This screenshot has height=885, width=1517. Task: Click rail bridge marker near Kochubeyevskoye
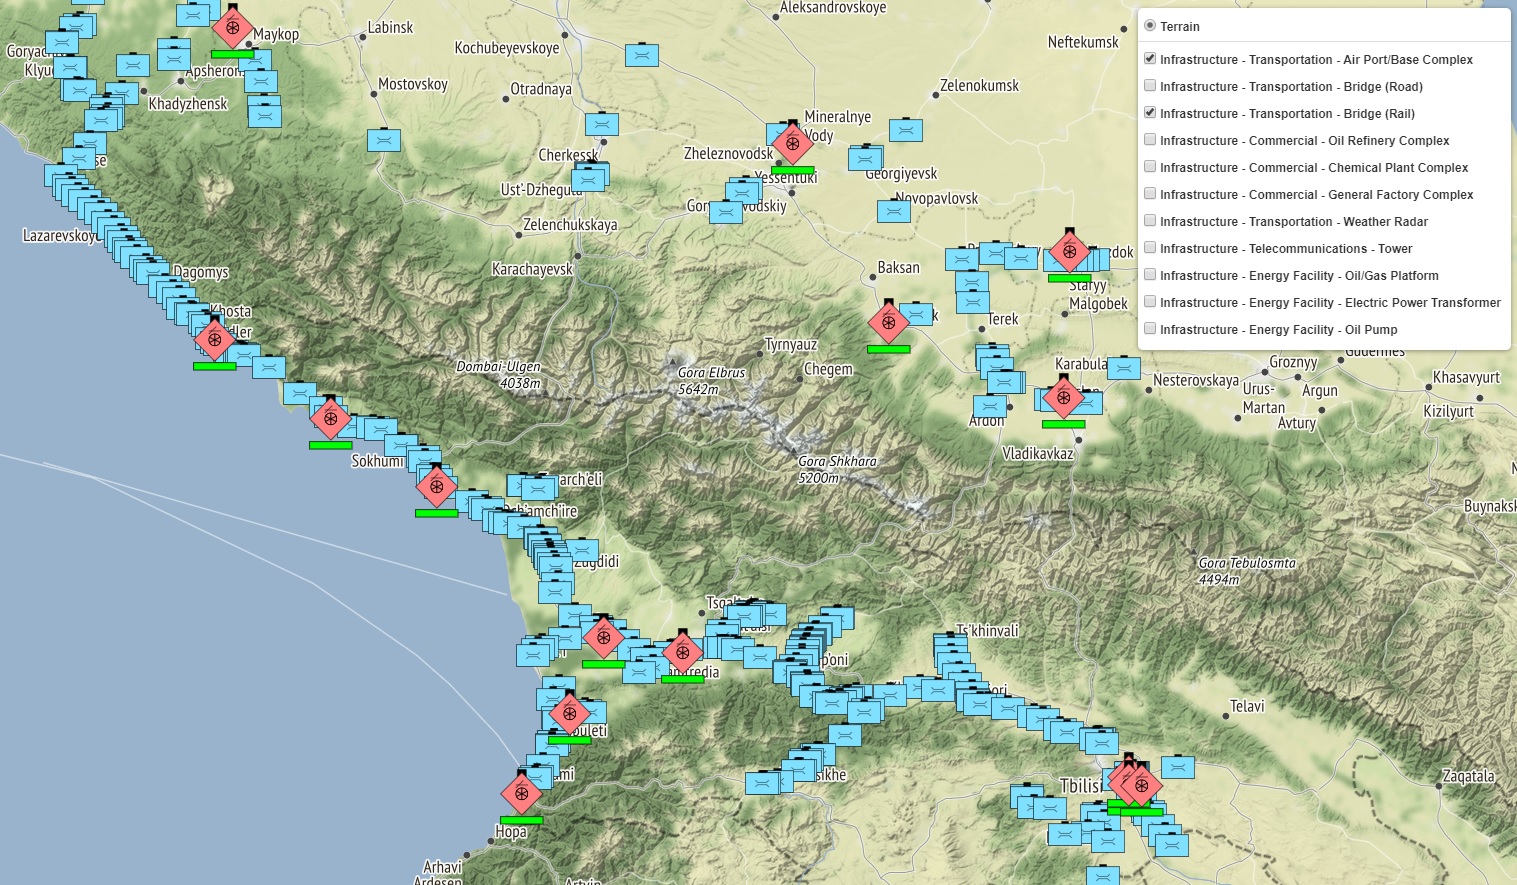point(641,54)
